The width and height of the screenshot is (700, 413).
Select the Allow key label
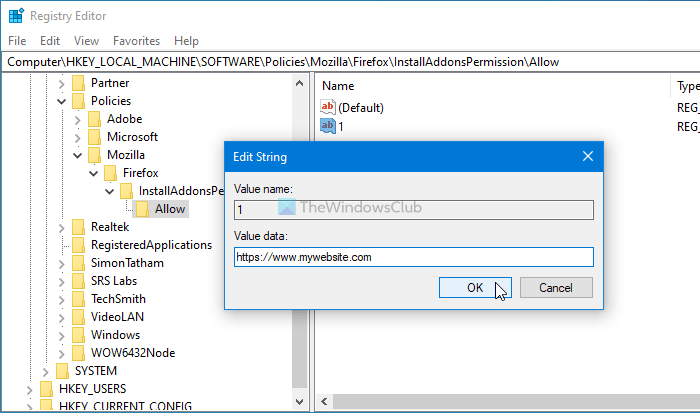click(170, 209)
